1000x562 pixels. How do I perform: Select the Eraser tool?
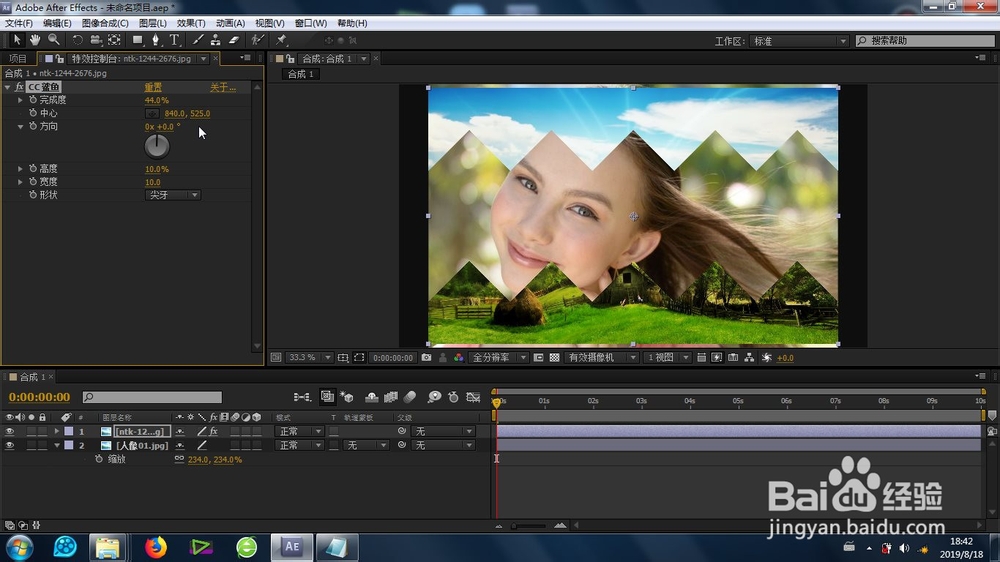point(234,40)
